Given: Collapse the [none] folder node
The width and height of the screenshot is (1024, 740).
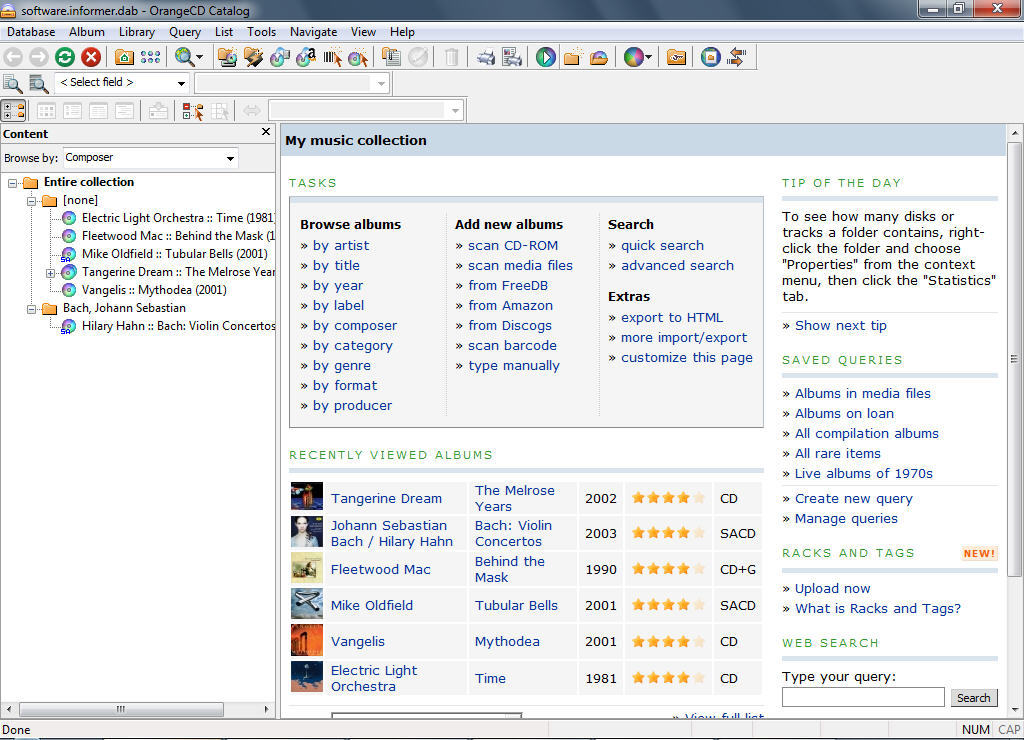Looking at the screenshot, I should [31, 201].
